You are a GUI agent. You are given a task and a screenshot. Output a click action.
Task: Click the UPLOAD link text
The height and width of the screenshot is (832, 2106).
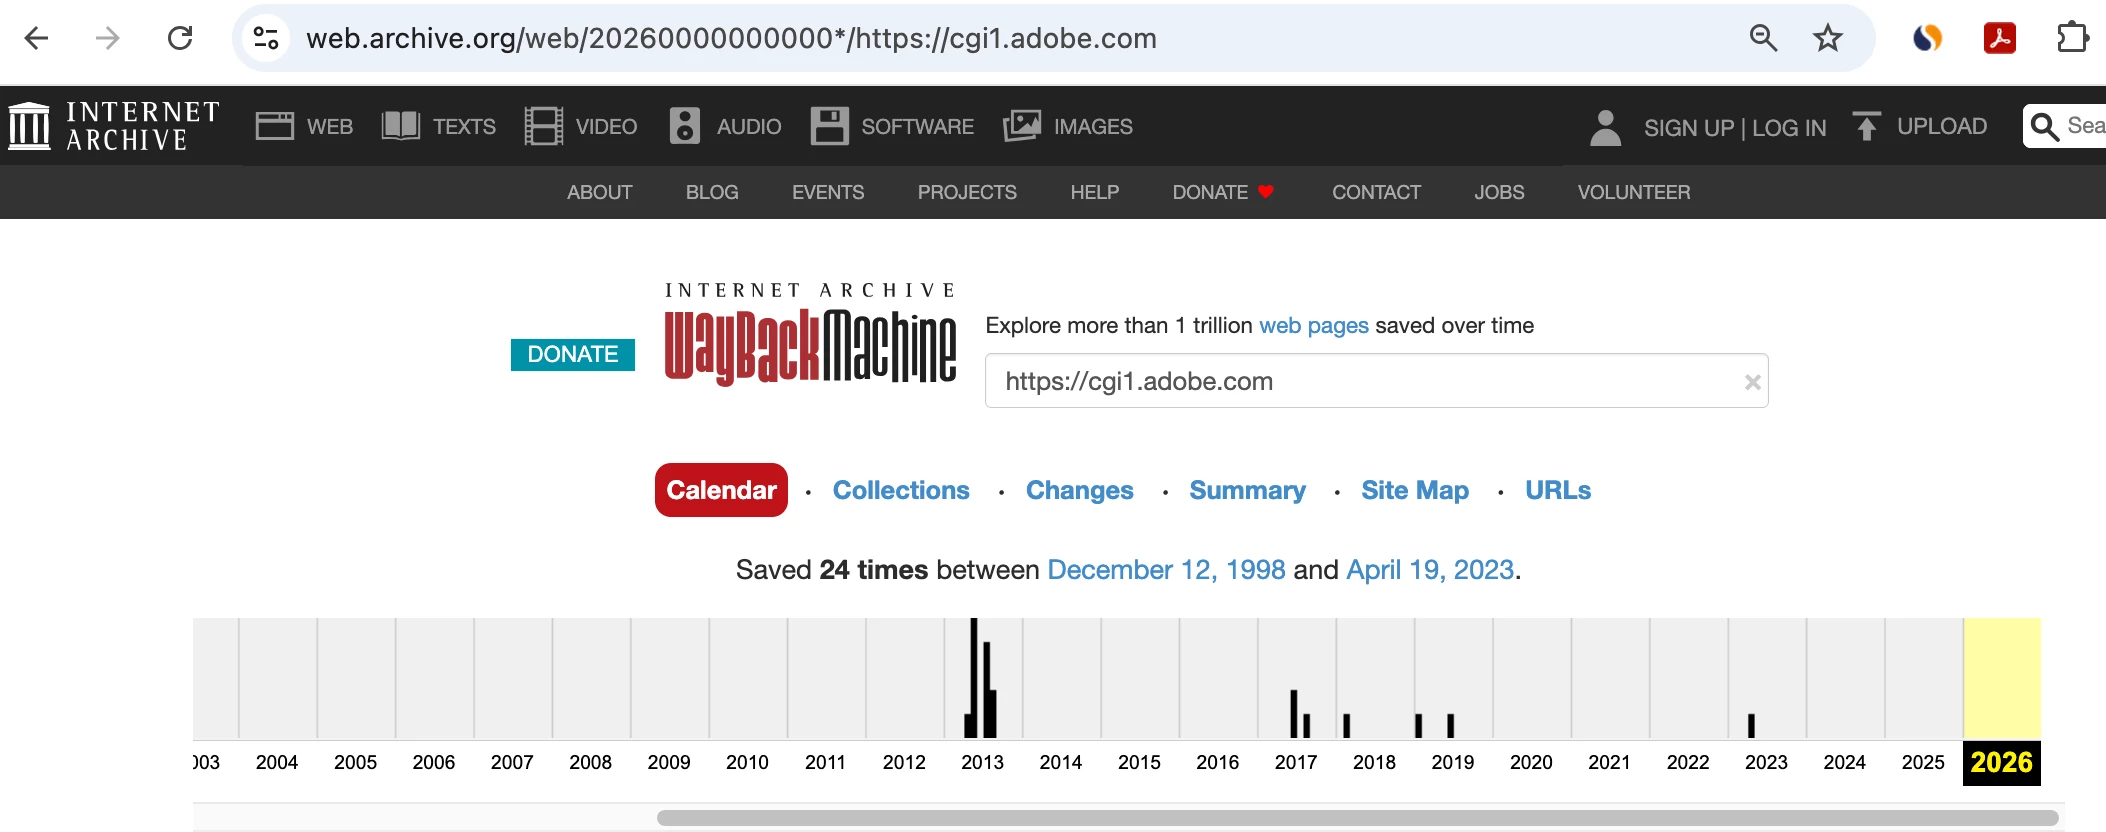pyautogui.click(x=1942, y=126)
